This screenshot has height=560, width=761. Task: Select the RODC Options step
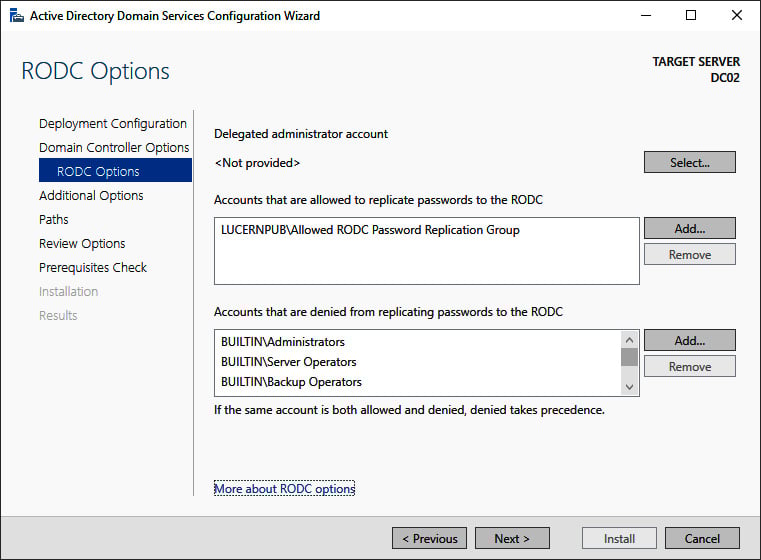(x=116, y=171)
